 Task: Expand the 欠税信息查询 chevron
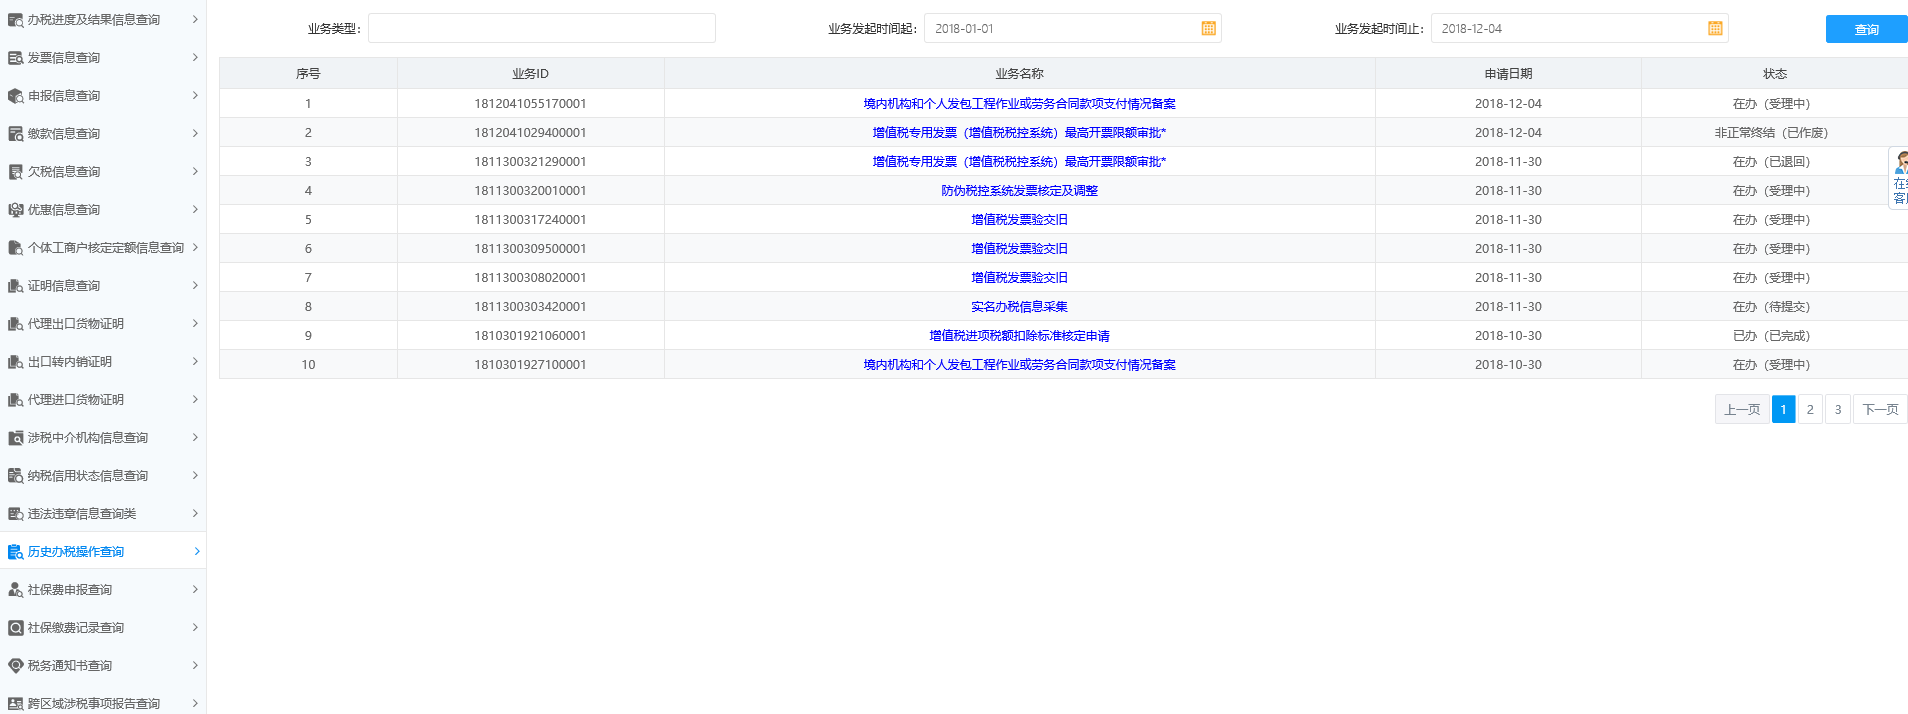point(195,171)
